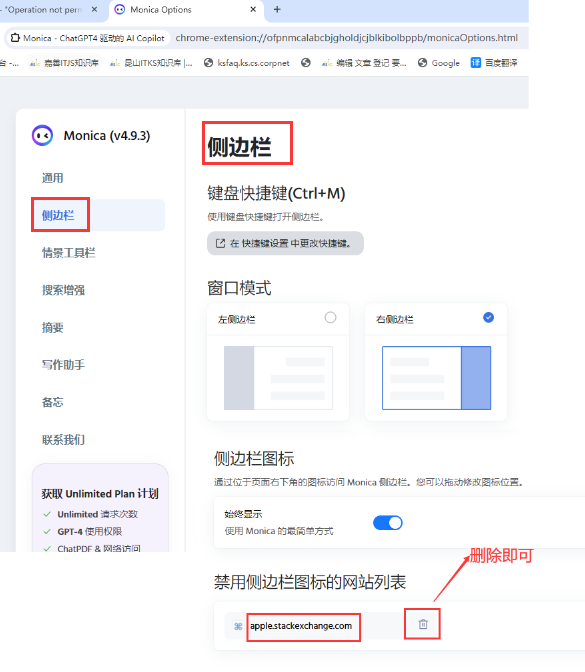Click the external link icon in shortcut button

[x=220, y=243]
